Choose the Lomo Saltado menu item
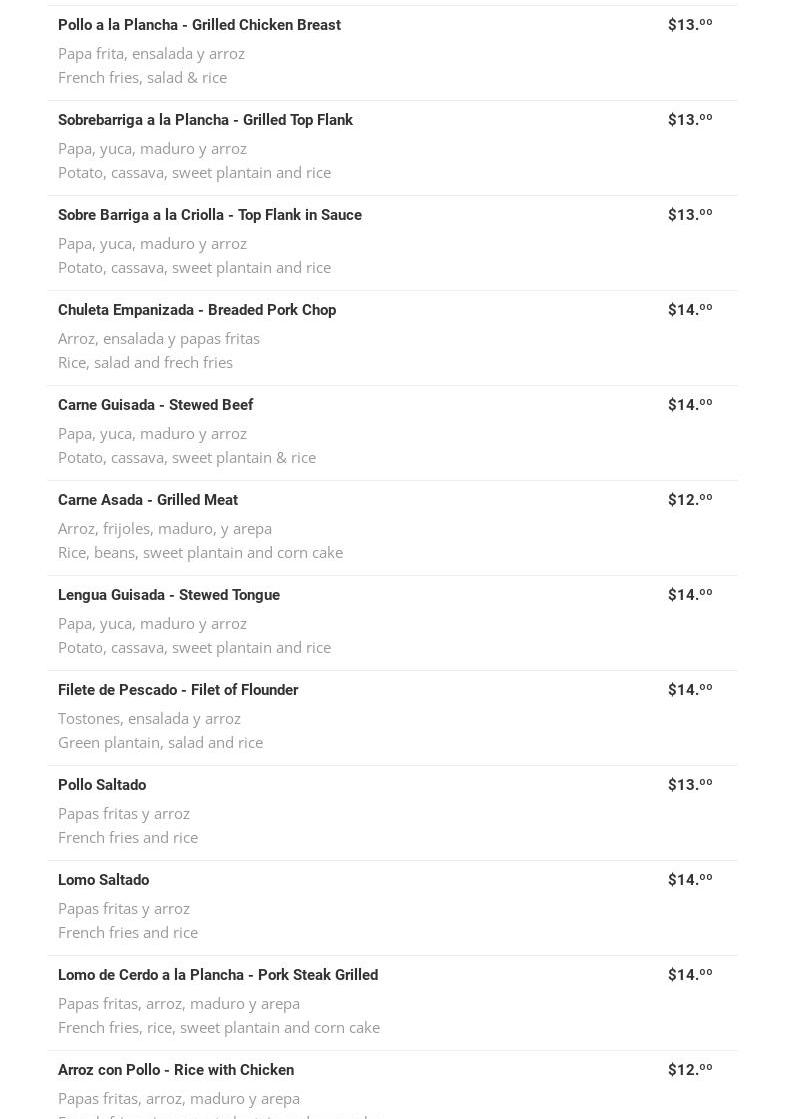785x1119 pixels. pyautogui.click(x=103, y=880)
